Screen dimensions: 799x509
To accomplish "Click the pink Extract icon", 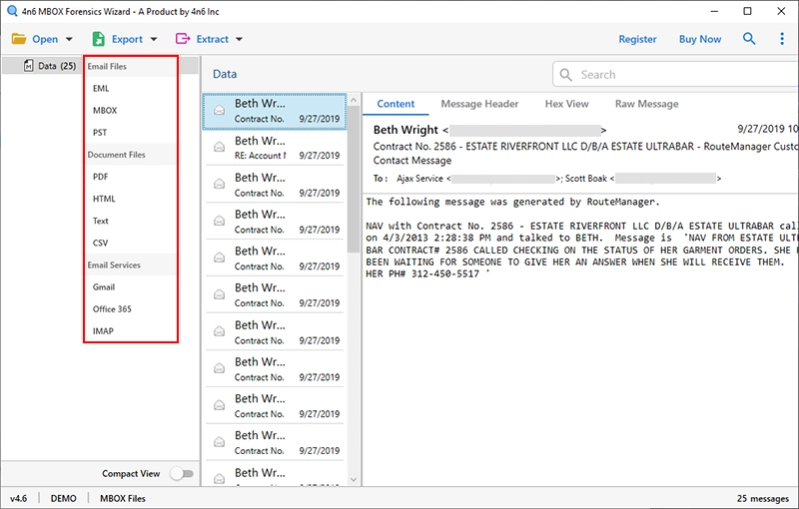I will (182, 39).
